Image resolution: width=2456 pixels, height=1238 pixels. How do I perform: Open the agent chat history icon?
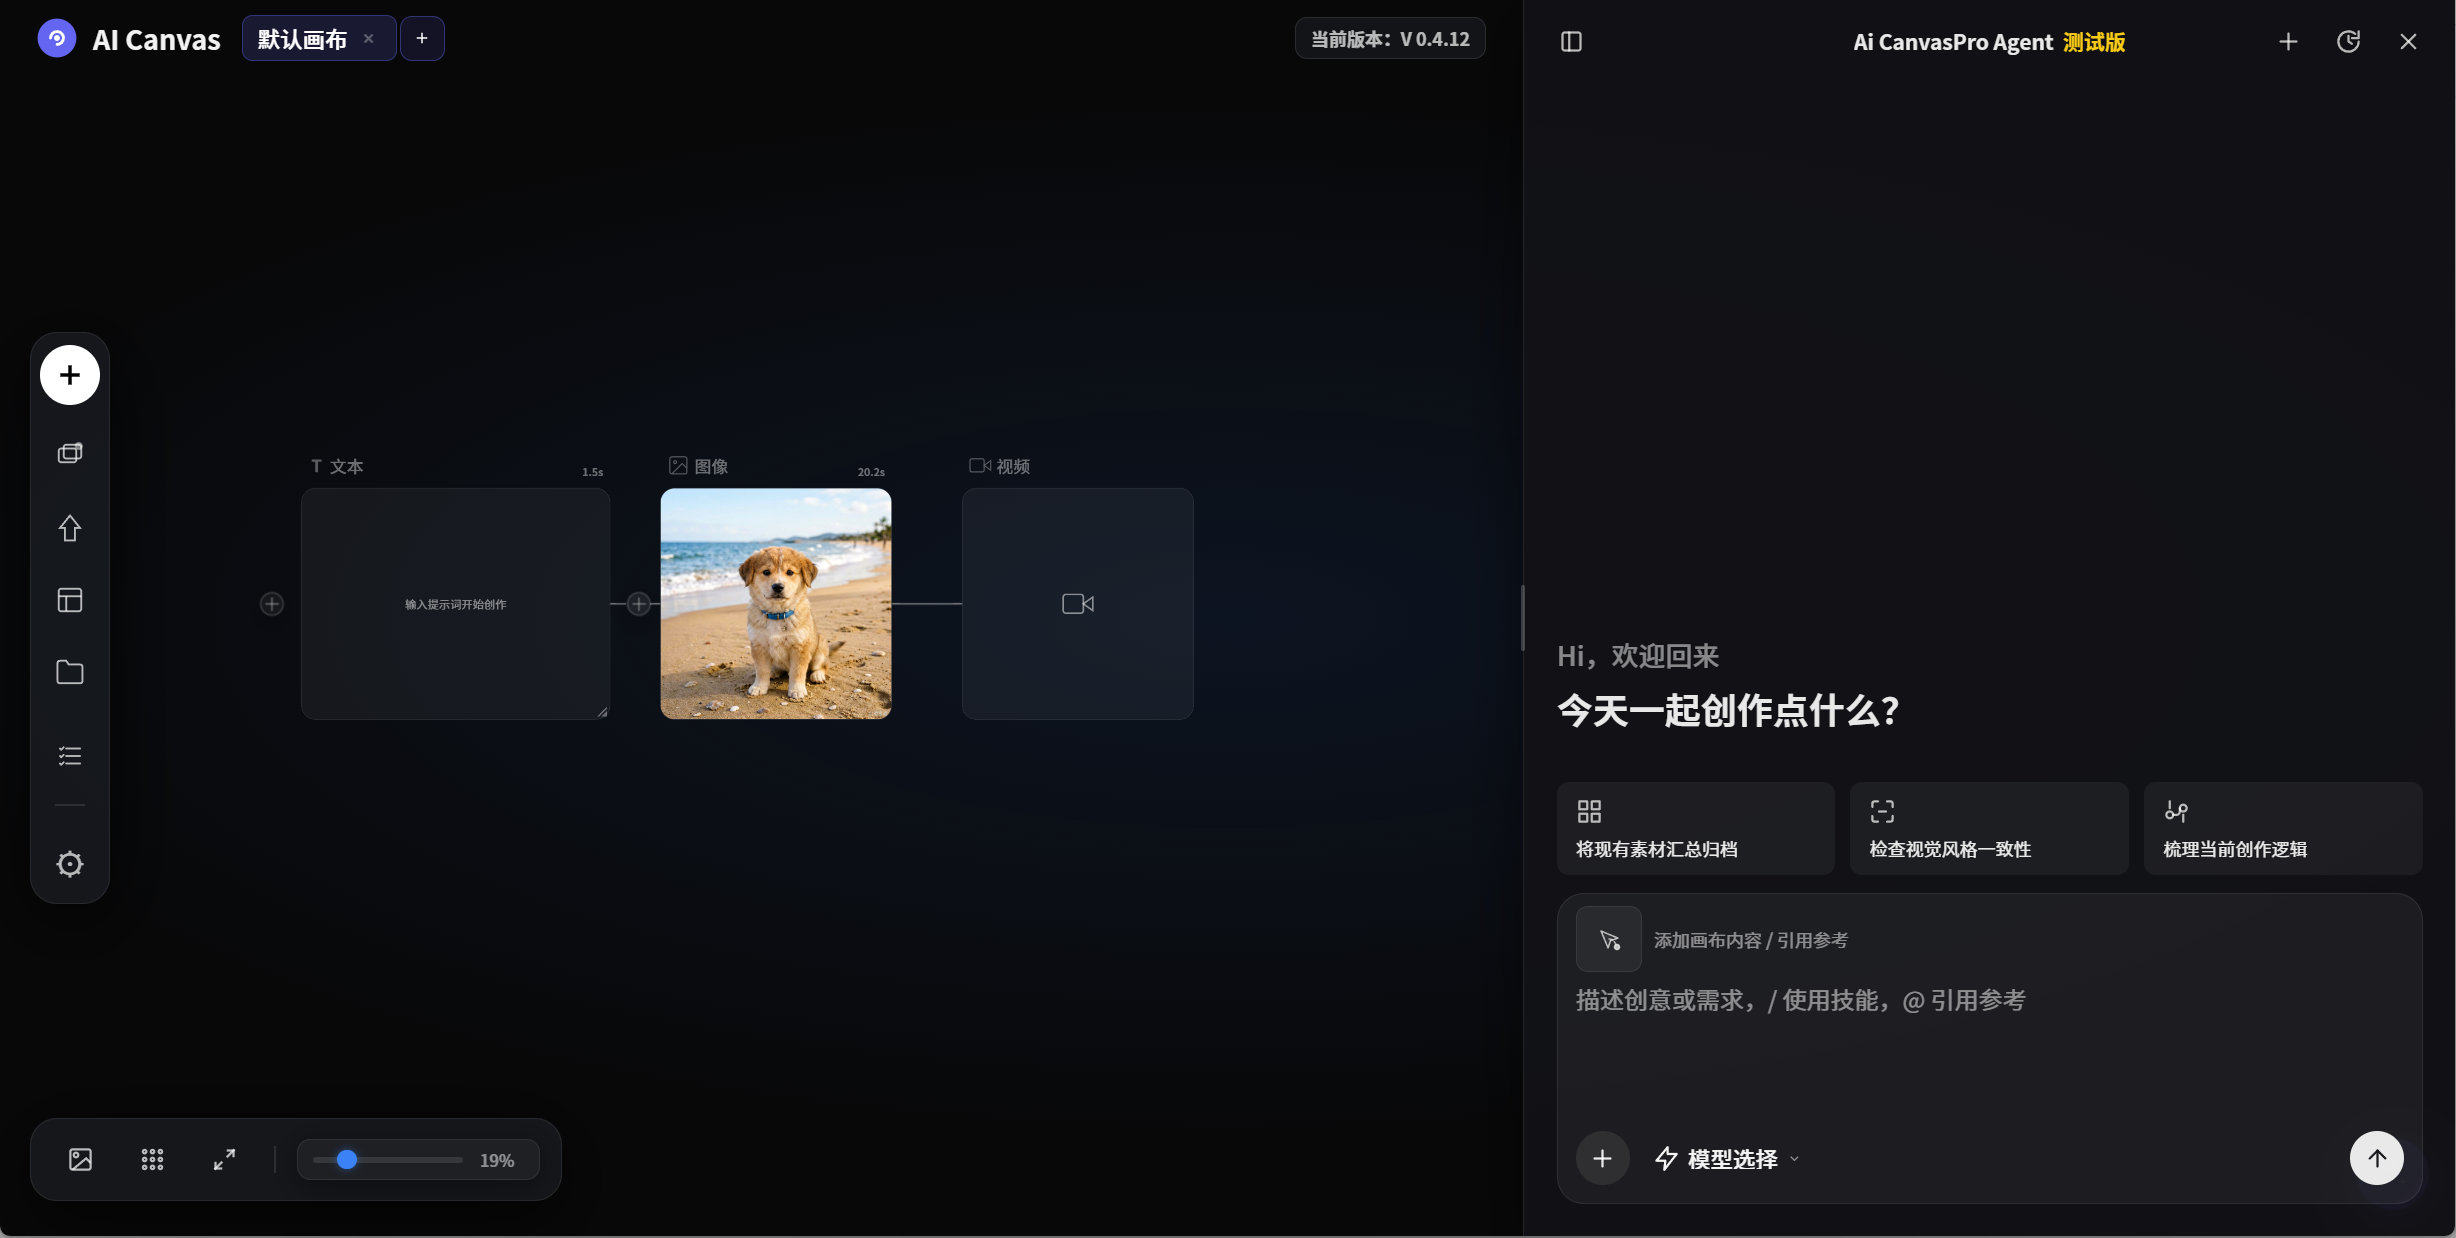(x=2348, y=42)
